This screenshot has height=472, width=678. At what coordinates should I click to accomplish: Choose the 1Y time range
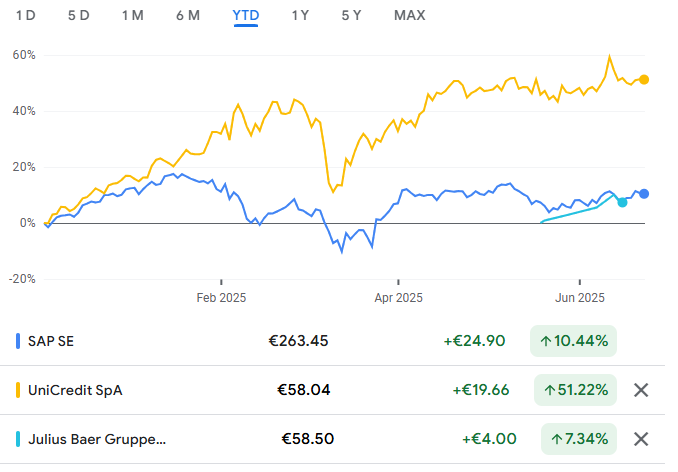[300, 16]
